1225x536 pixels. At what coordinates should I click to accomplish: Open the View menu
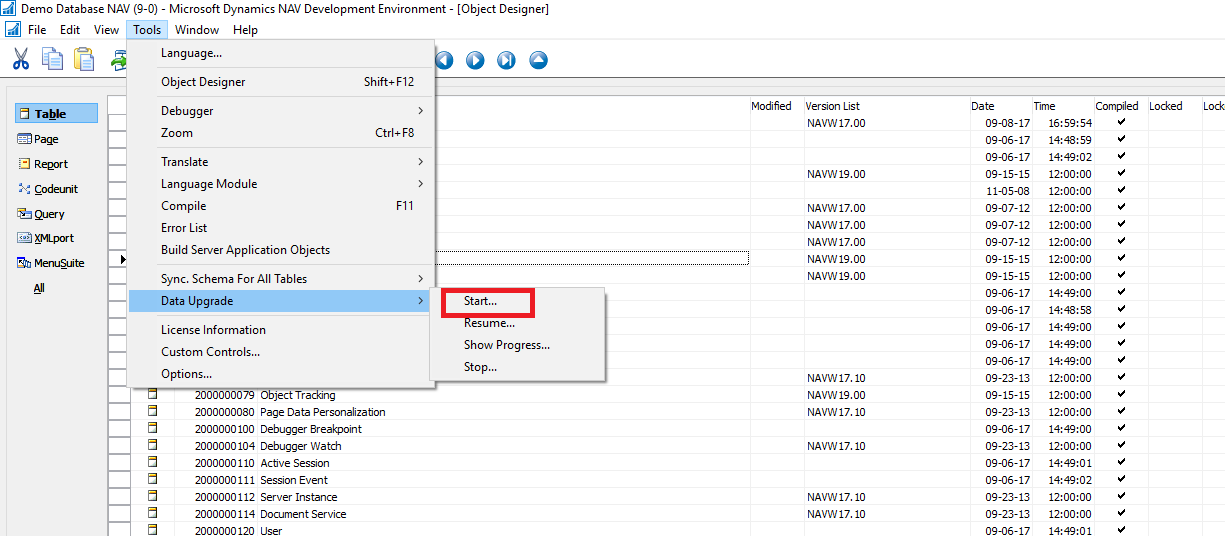click(x=107, y=30)
